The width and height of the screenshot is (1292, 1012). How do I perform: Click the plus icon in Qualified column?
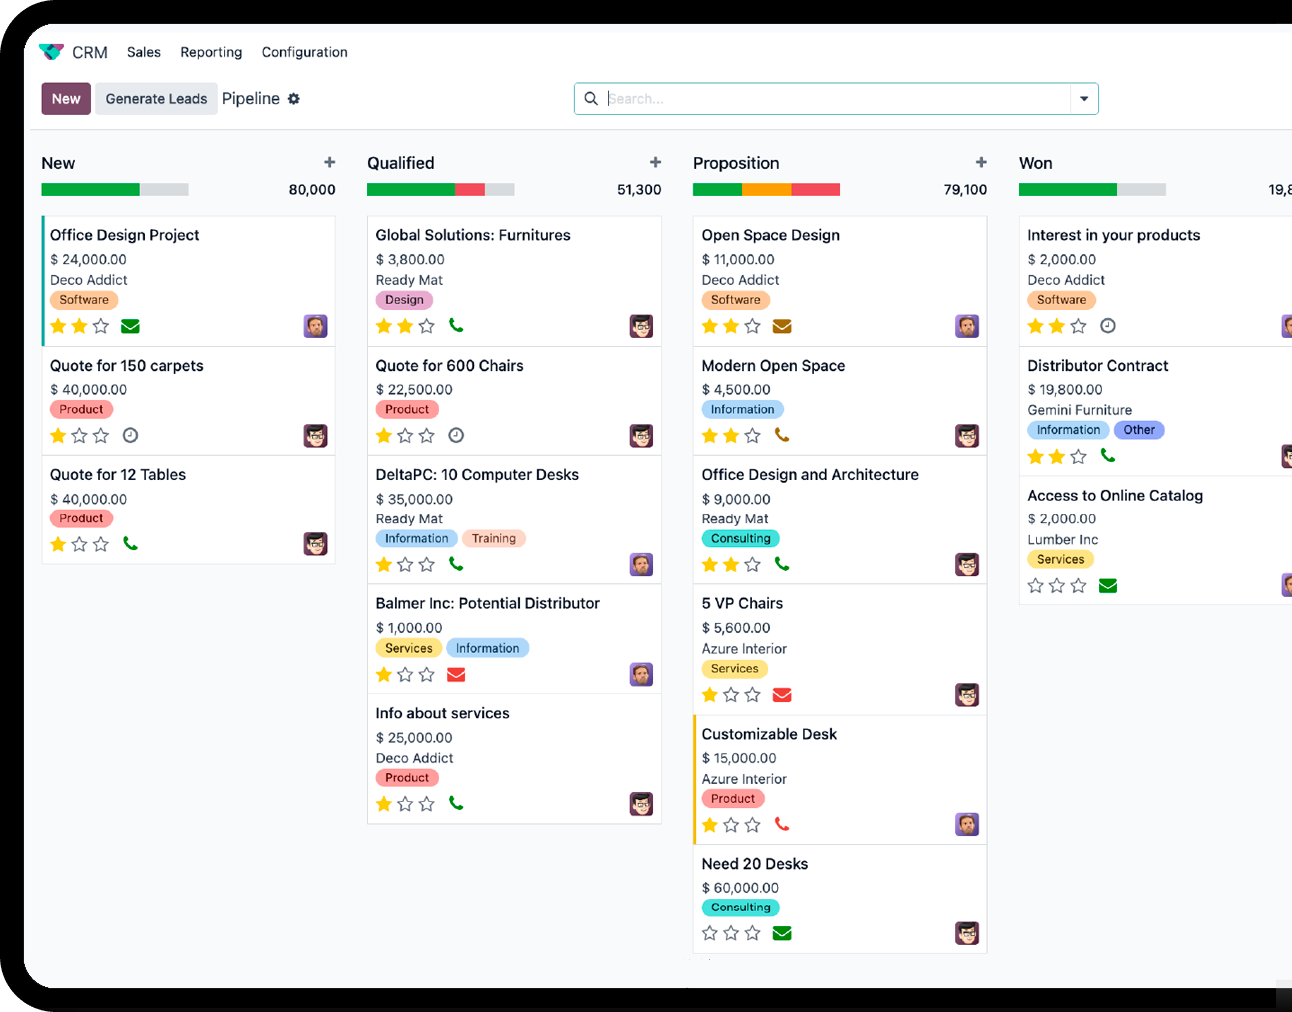click(655, 162)
